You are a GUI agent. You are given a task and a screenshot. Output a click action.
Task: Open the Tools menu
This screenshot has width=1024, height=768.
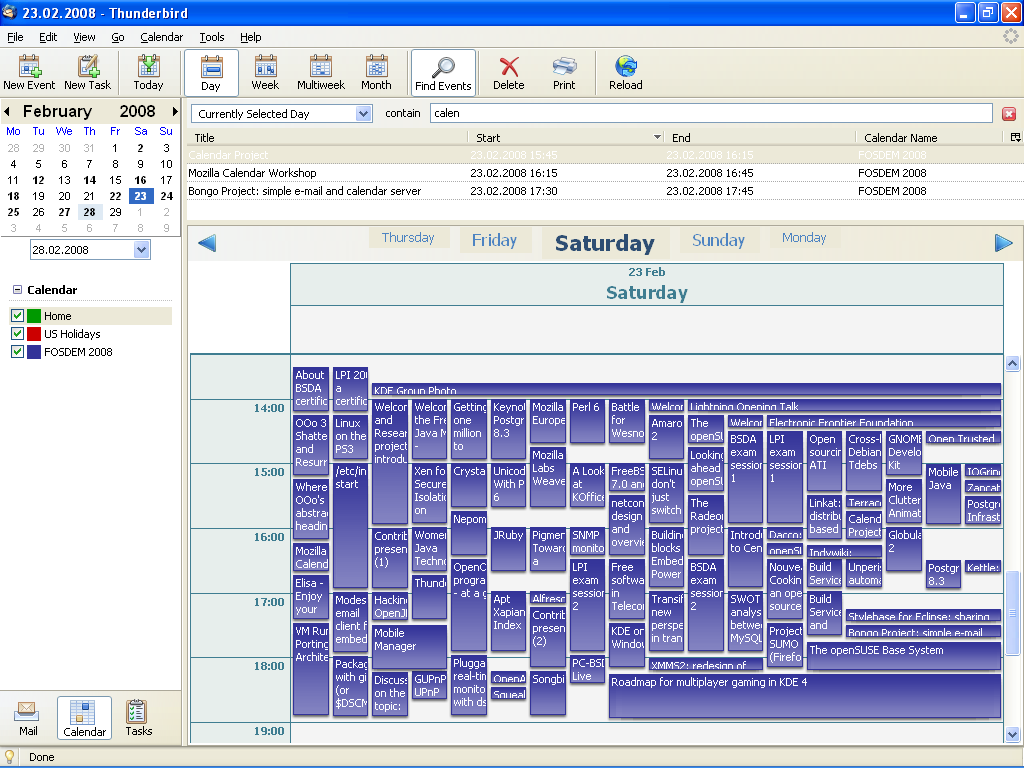[212, 37]
